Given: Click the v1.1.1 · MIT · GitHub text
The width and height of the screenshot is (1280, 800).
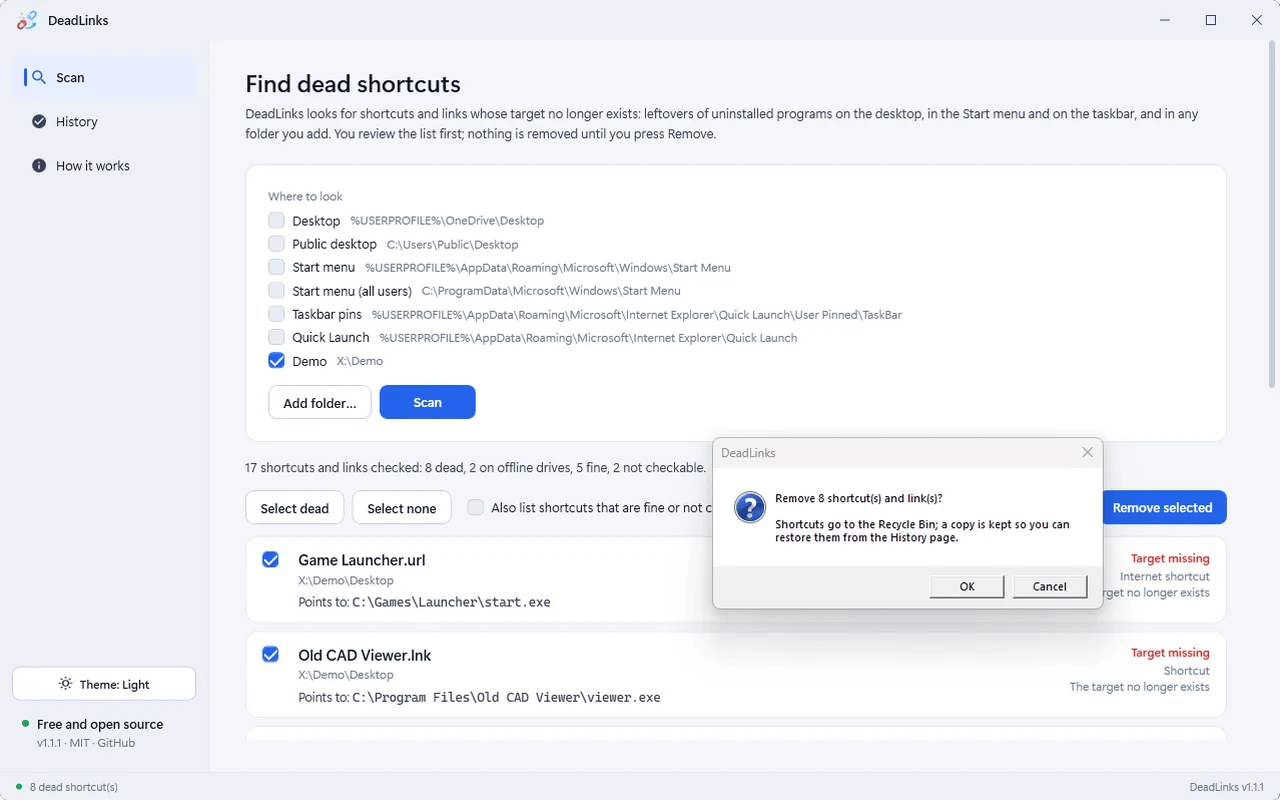Looking at the screenshot, I should [86, 743].
